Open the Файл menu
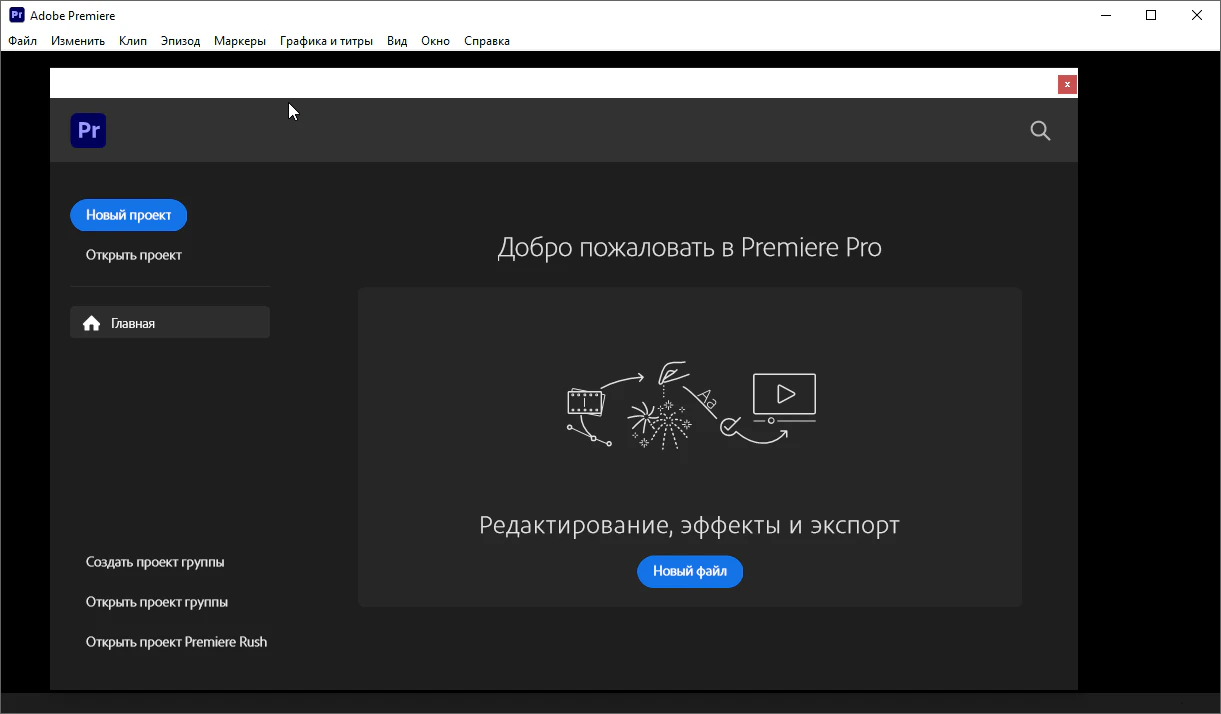Screen dimensions: 1221x714 22,41
